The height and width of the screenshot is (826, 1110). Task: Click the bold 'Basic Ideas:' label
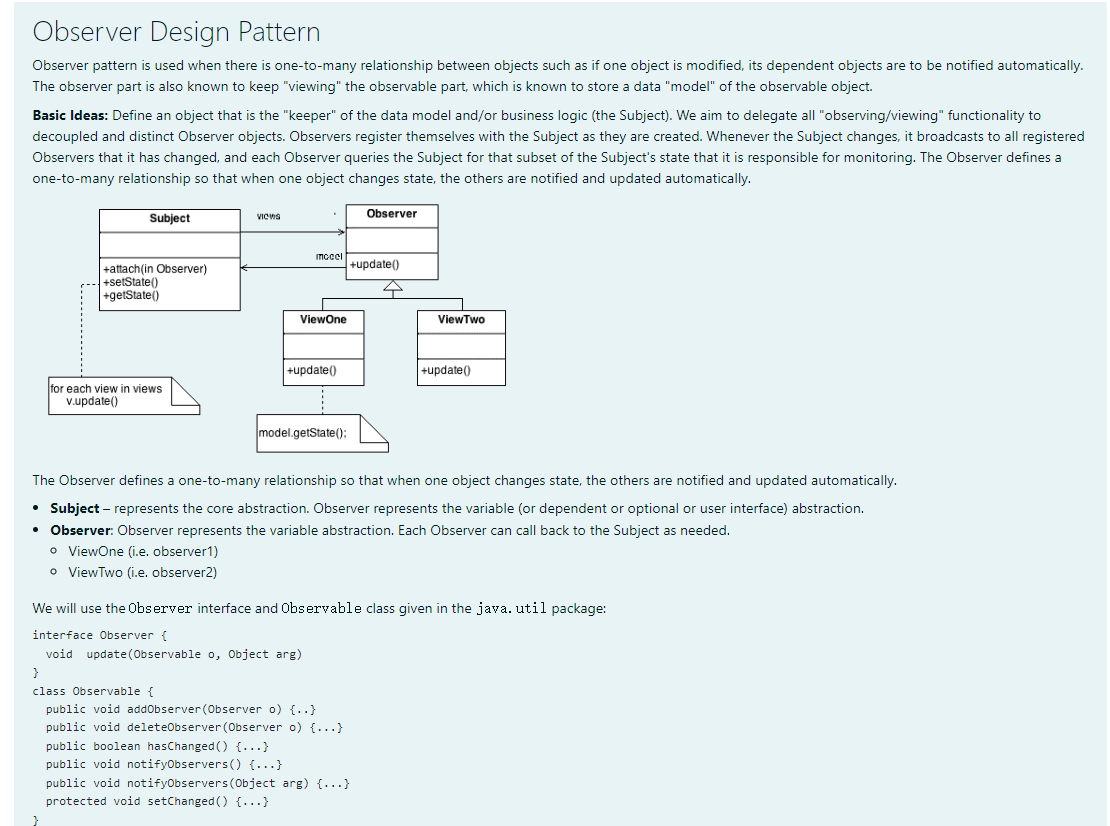point(70,115)
